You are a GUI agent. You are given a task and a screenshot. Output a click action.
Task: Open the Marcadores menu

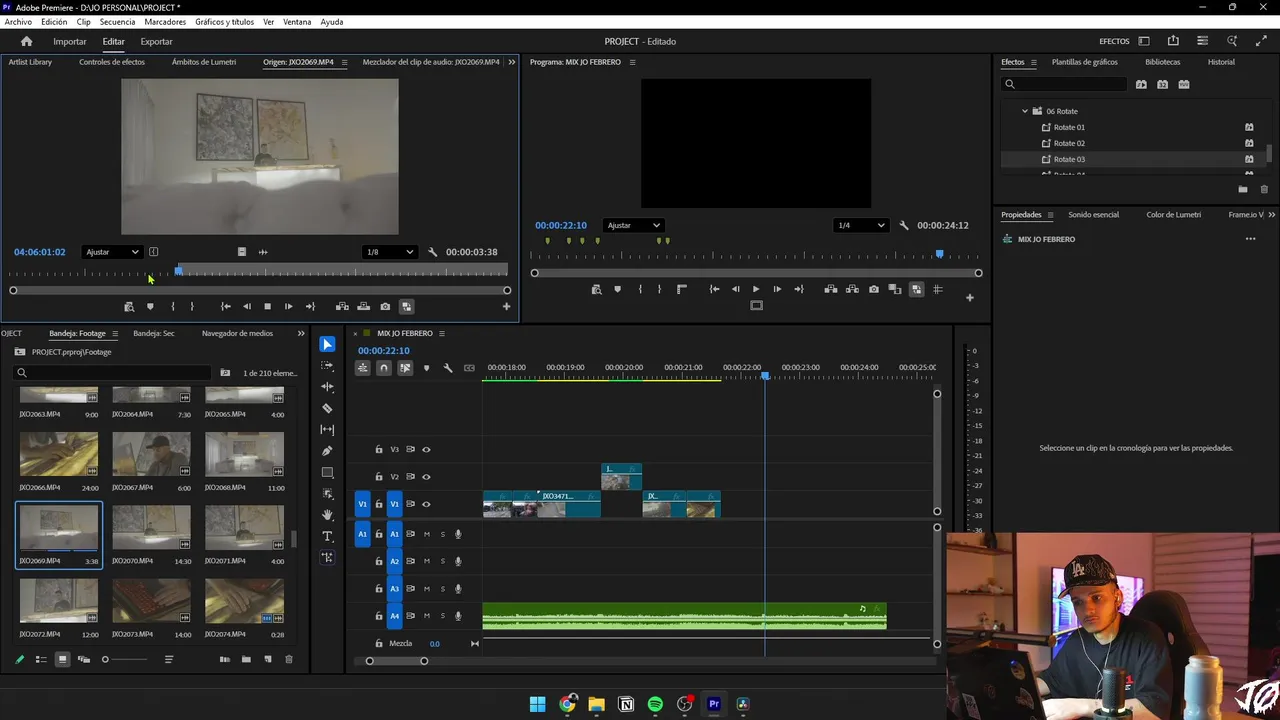(165, 21)
